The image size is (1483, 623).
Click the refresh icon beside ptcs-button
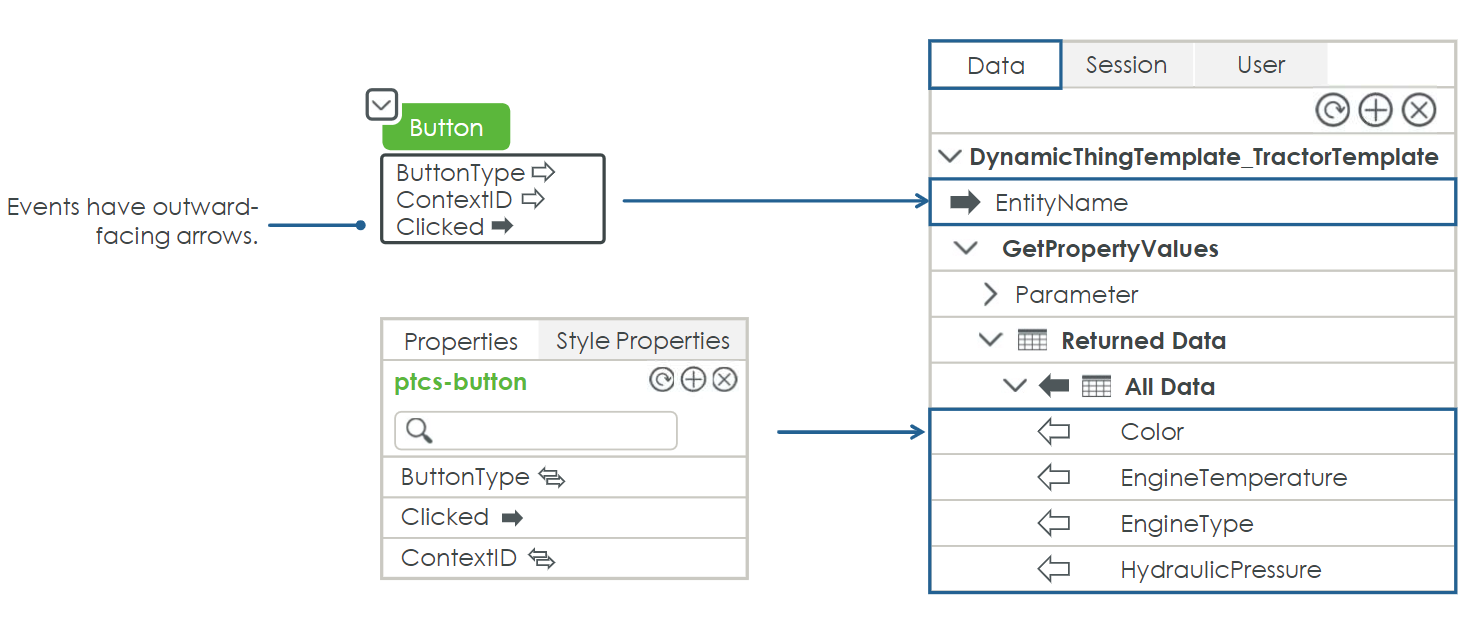click(x=661, y=380)
